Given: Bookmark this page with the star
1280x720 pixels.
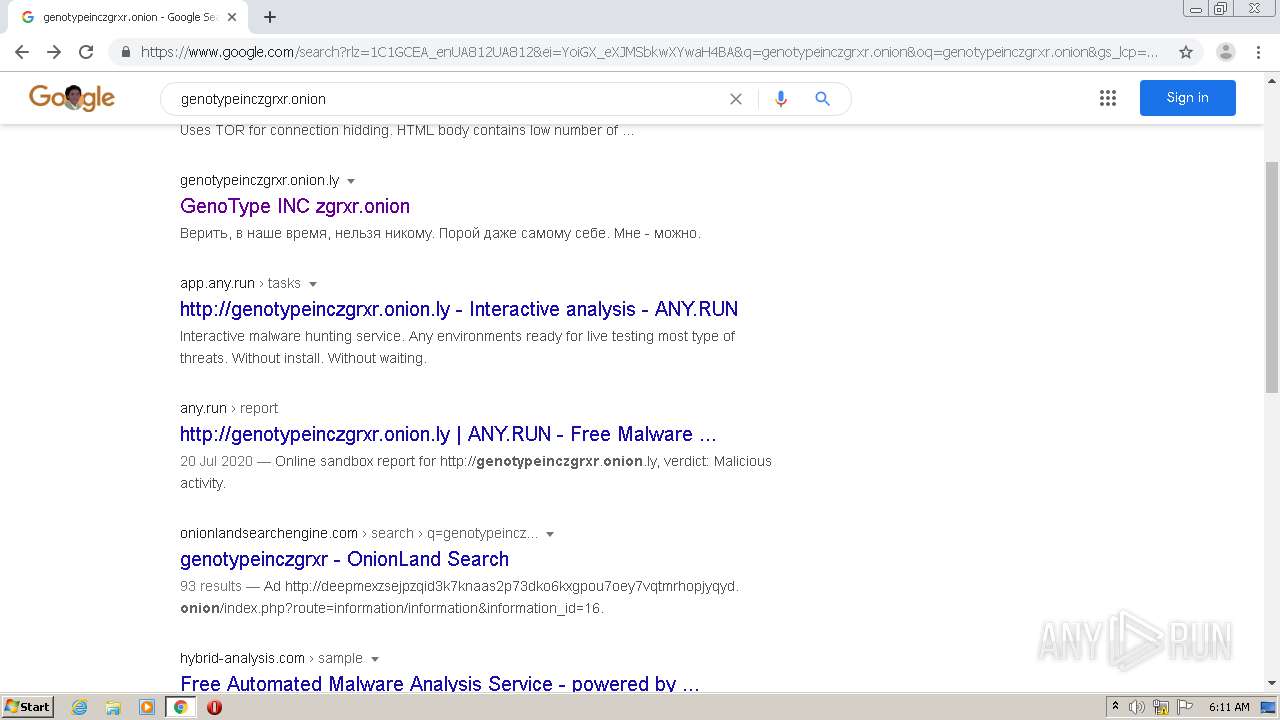Looking at the screenshot, I should pos(1186,52).
